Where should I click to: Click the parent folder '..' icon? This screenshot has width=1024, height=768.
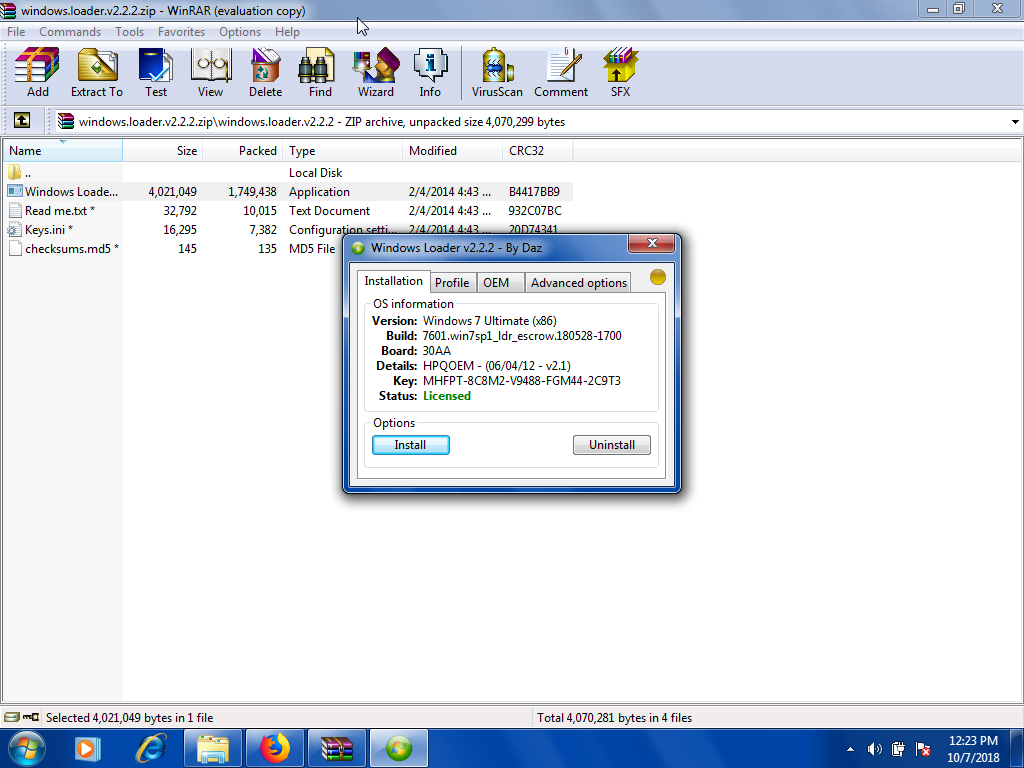[x=14, y=172]
